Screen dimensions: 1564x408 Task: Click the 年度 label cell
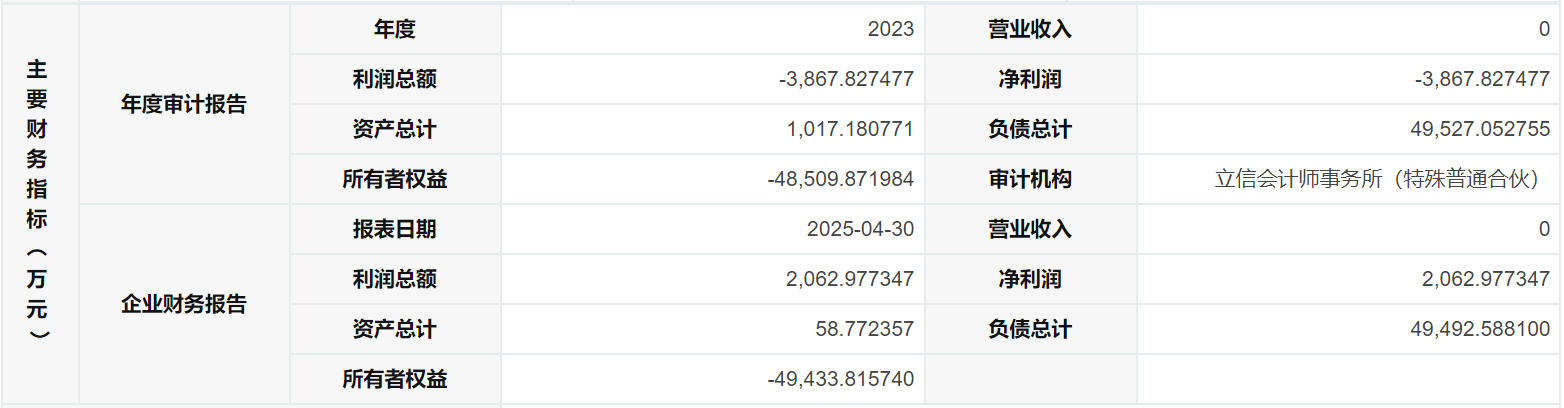pyautogui.click(x=395, y=29)
